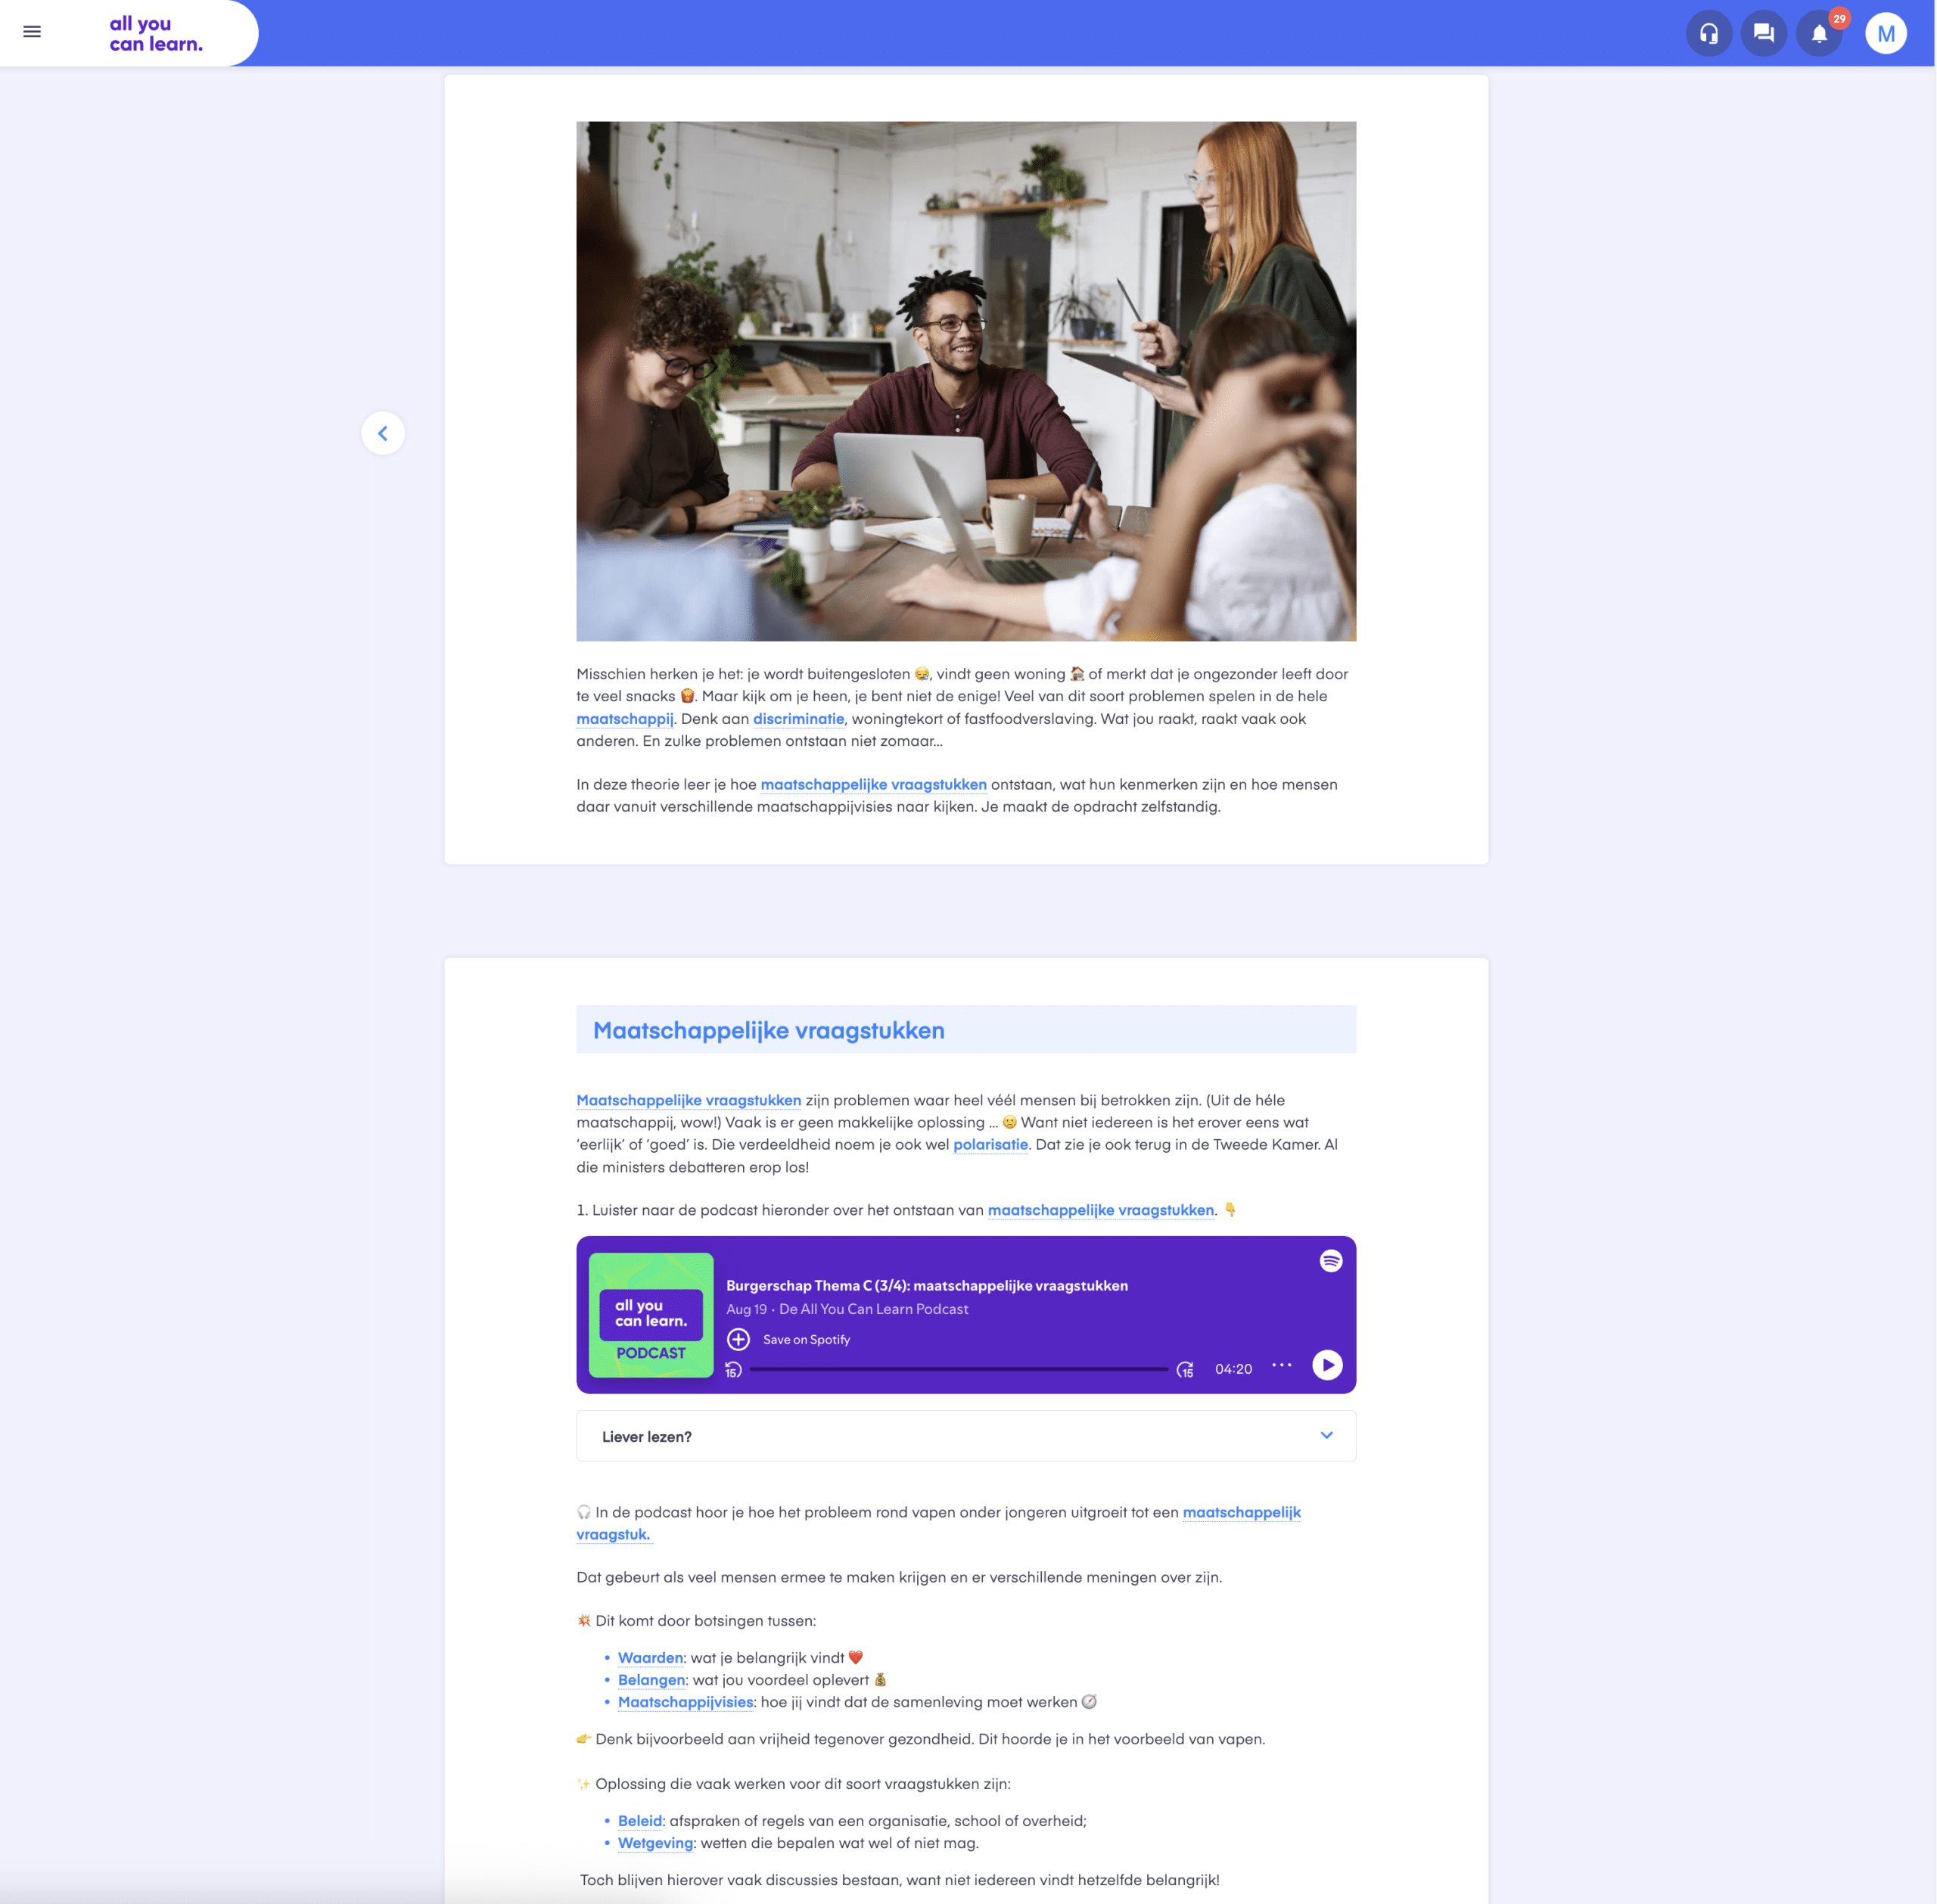Click the headphones audio icon
This screenshot has width=1937, height=1904.
[x=1708, y=34]
